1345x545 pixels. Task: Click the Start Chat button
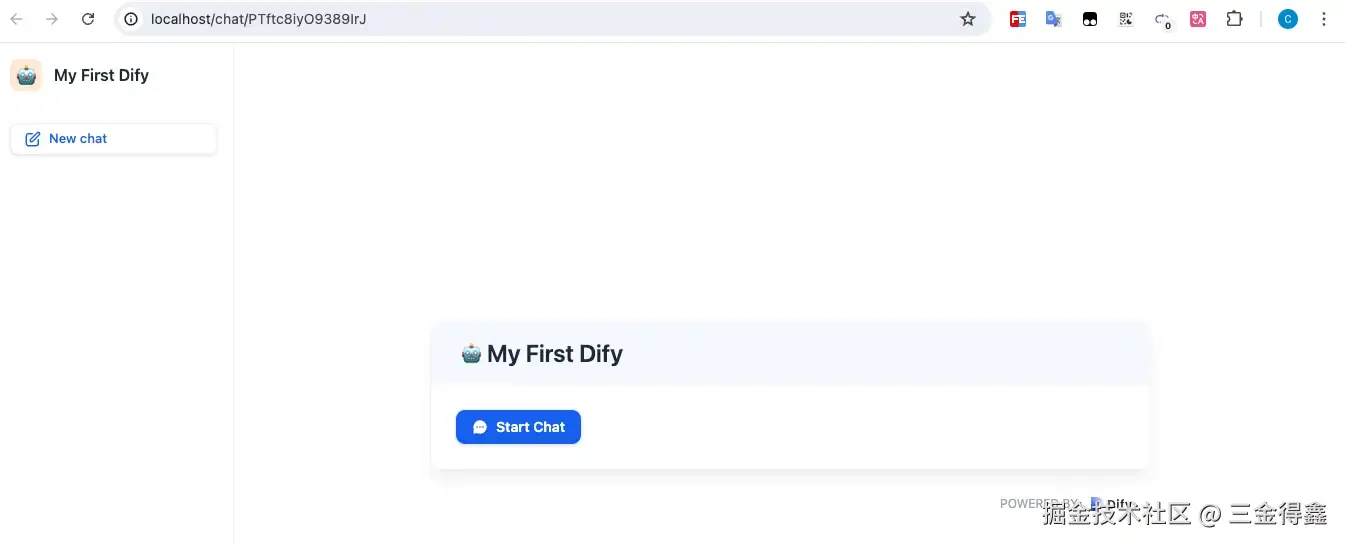click(518, 427)
